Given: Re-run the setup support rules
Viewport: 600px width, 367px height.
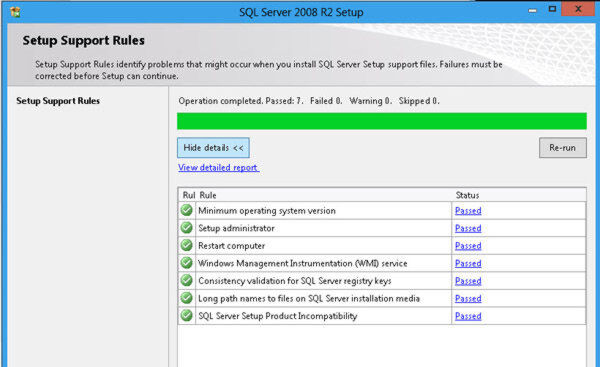Looking at the screenshot, I should 562,148.
